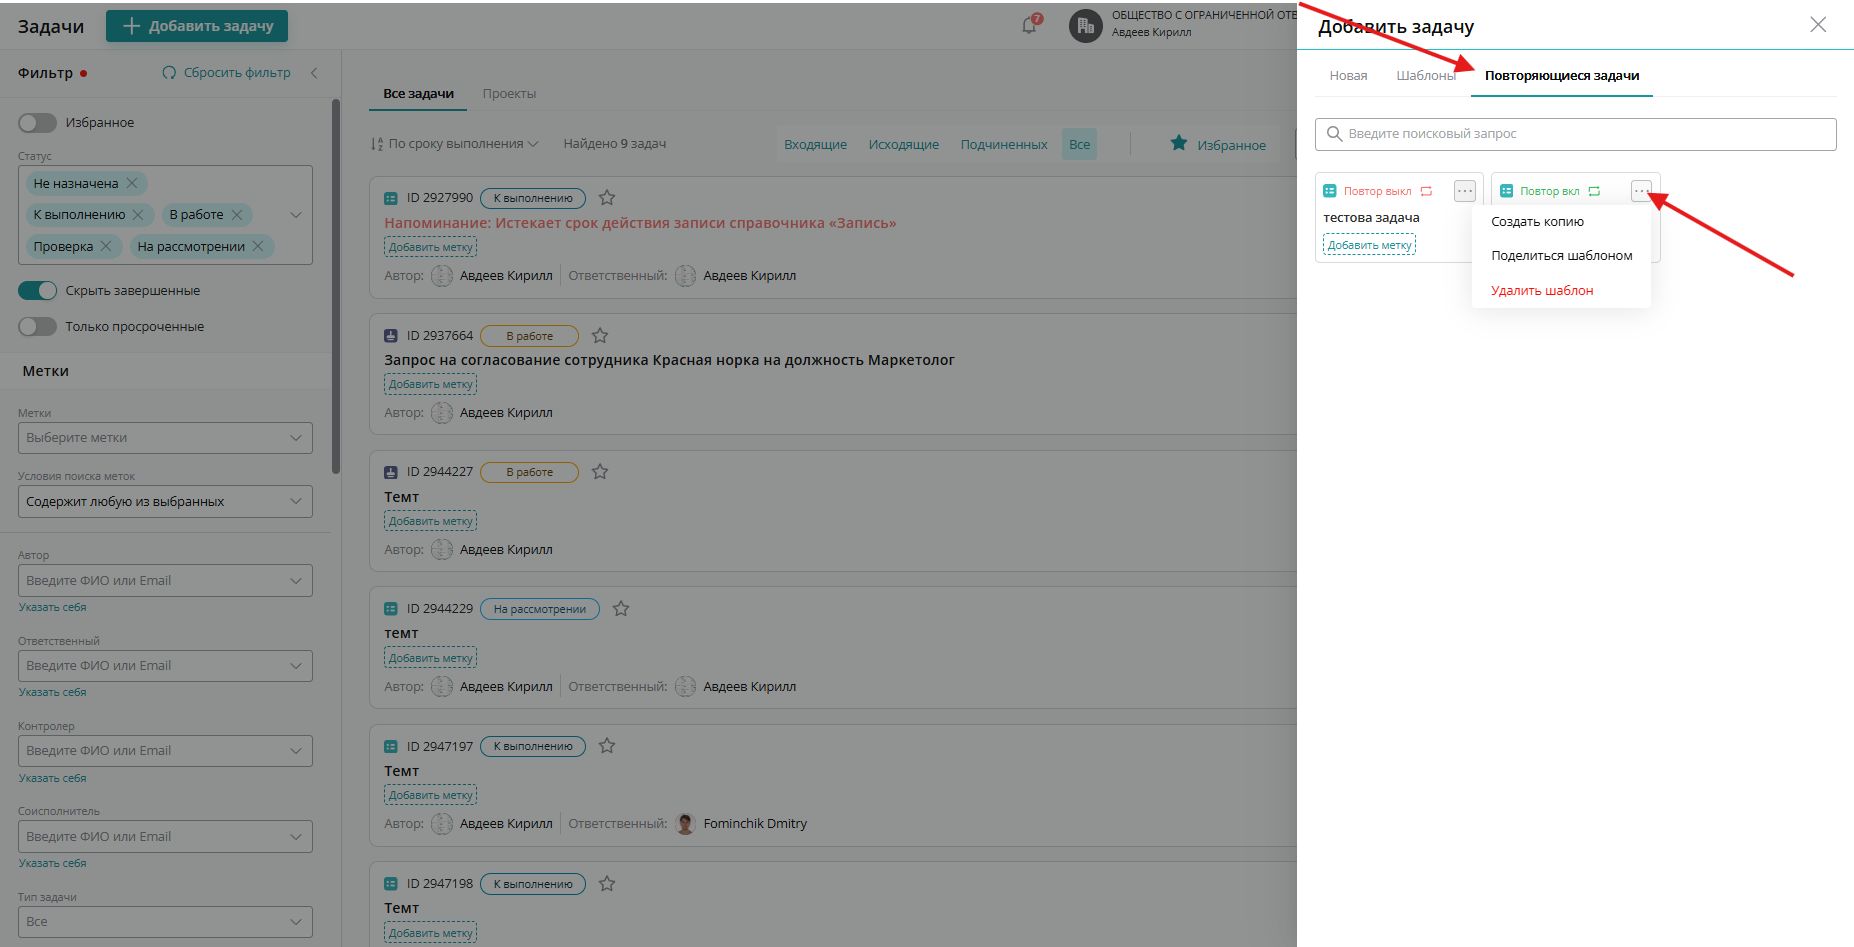
Task: Toggle the «Избранное» filter switch
Action: tap(37, 123)
